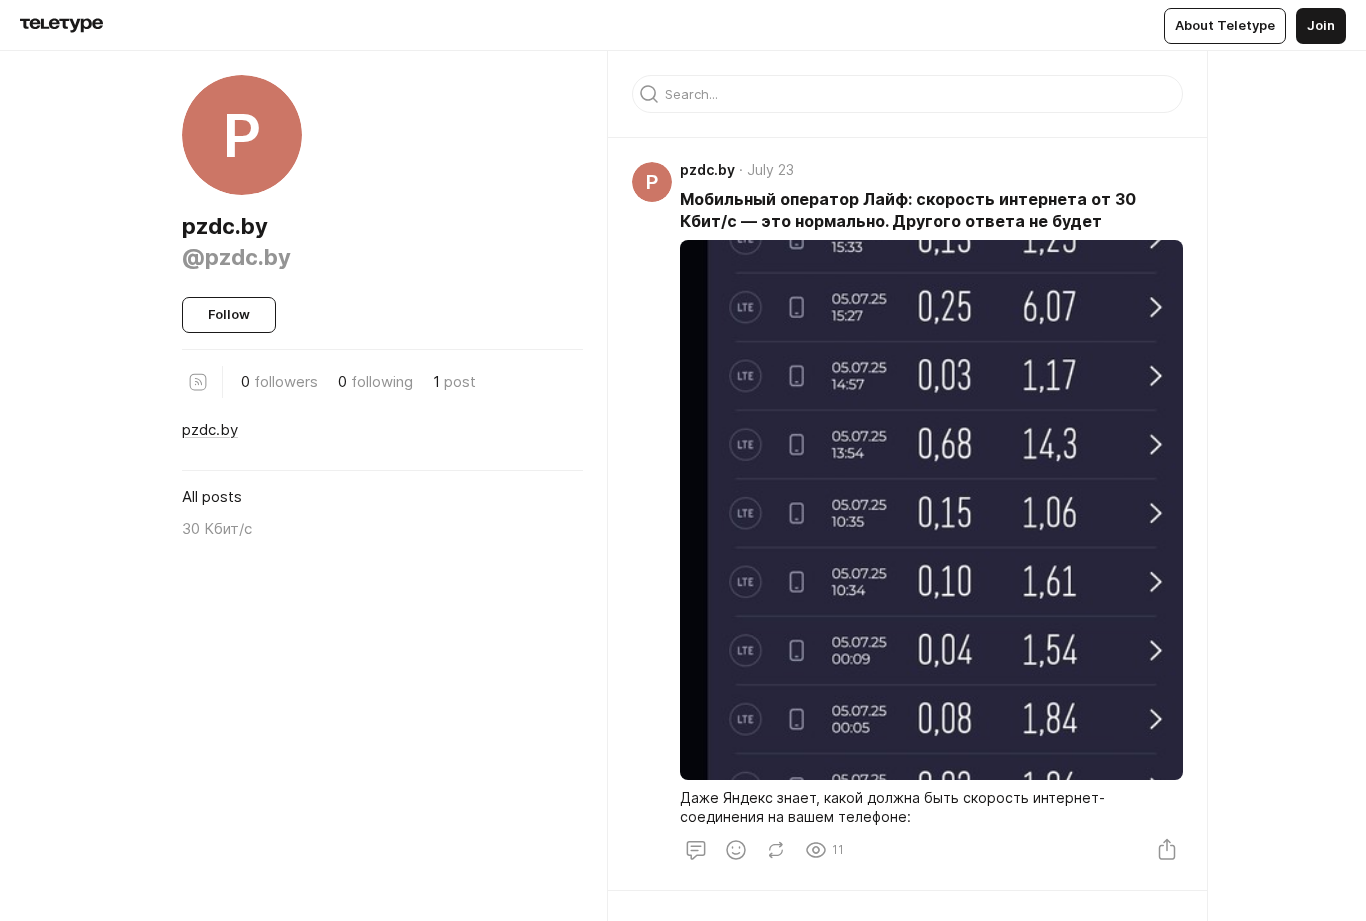The height and width of the screenshot is (921, 1366).
Task: Focus the Search input field
Action: coord(908,94)
